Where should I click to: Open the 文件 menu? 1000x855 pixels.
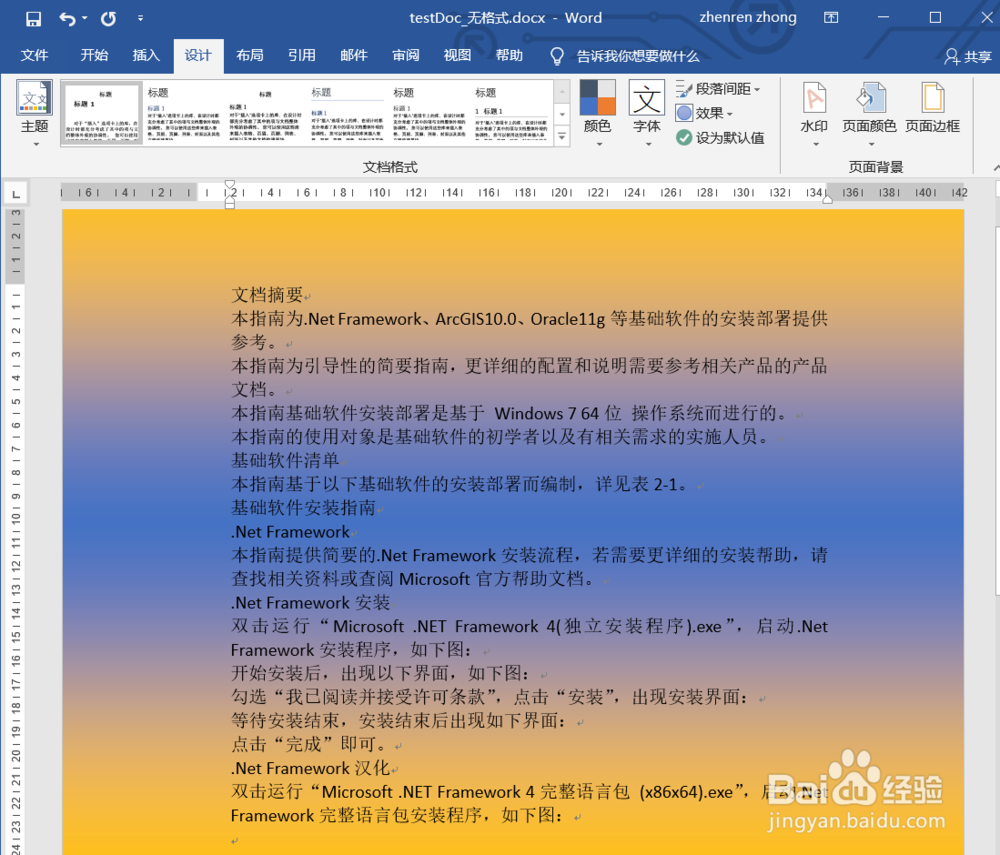[34, 55]
